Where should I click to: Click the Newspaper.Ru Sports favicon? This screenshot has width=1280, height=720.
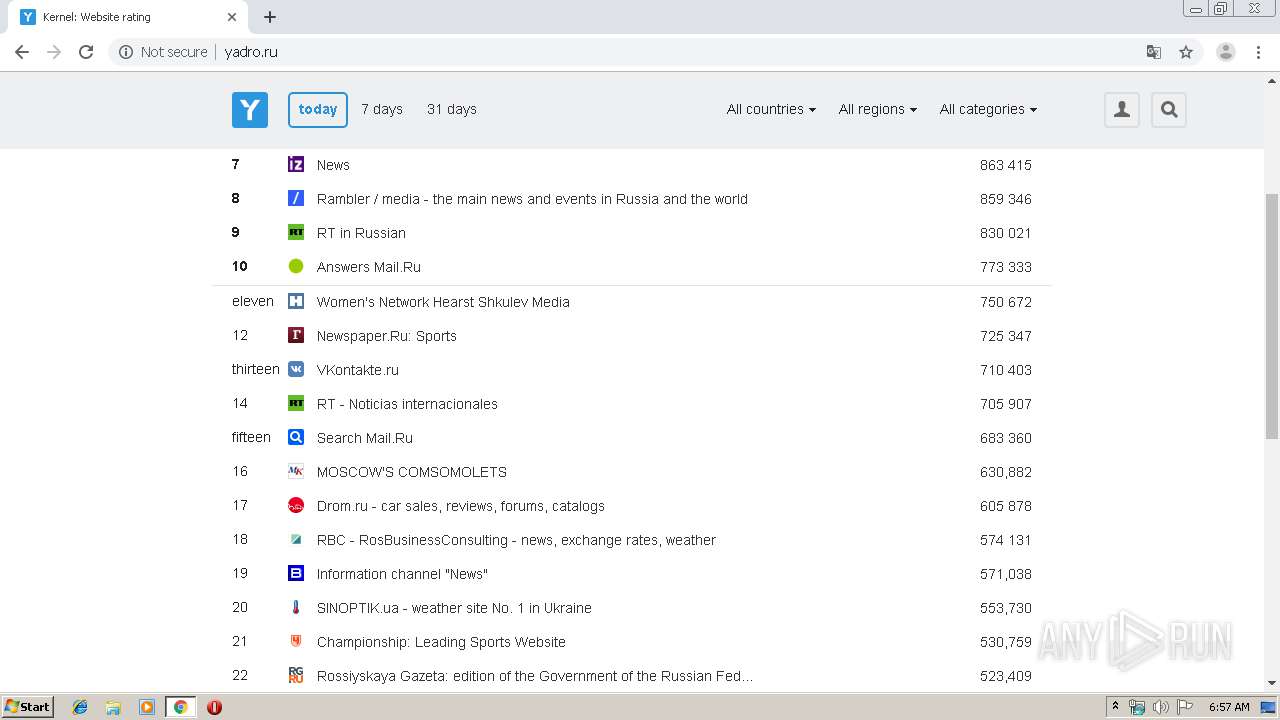coord(296,335)
